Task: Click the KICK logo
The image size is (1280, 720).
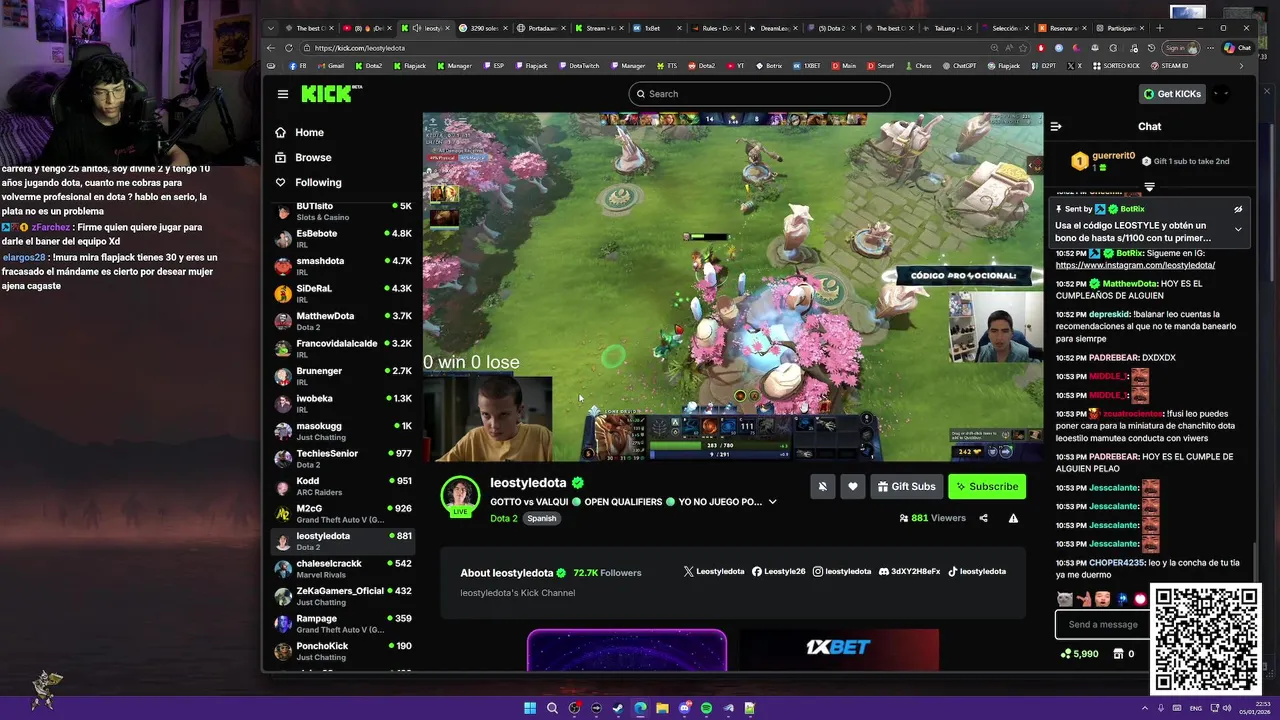Action: pyautogui.click(x=330, y=93)
